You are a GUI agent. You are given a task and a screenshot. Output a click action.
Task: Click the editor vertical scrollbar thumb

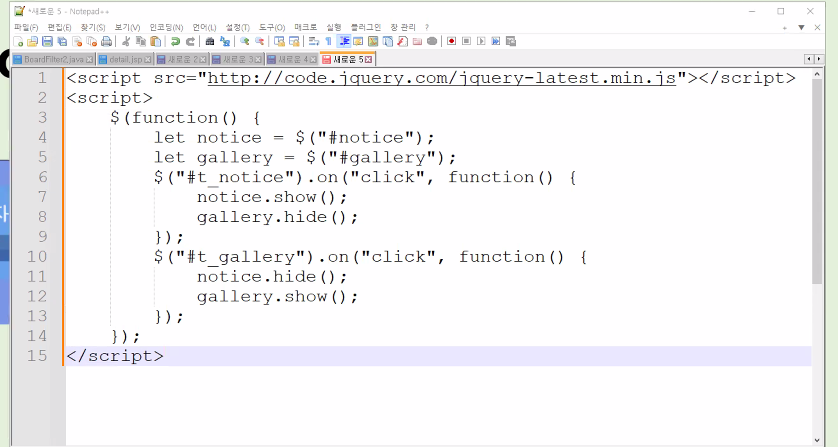[x=817, y=182]
